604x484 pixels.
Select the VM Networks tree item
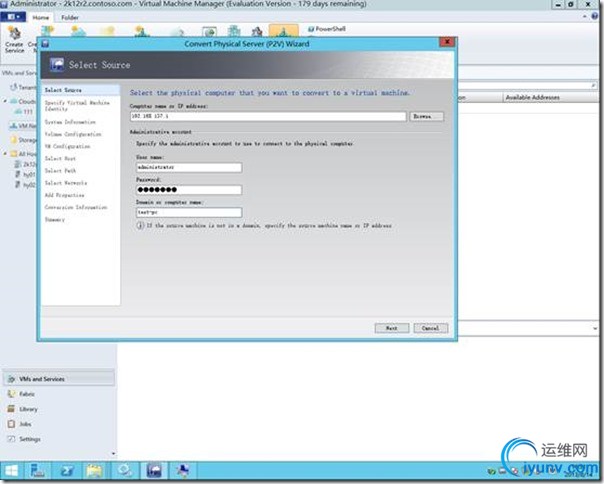[23, 126]
